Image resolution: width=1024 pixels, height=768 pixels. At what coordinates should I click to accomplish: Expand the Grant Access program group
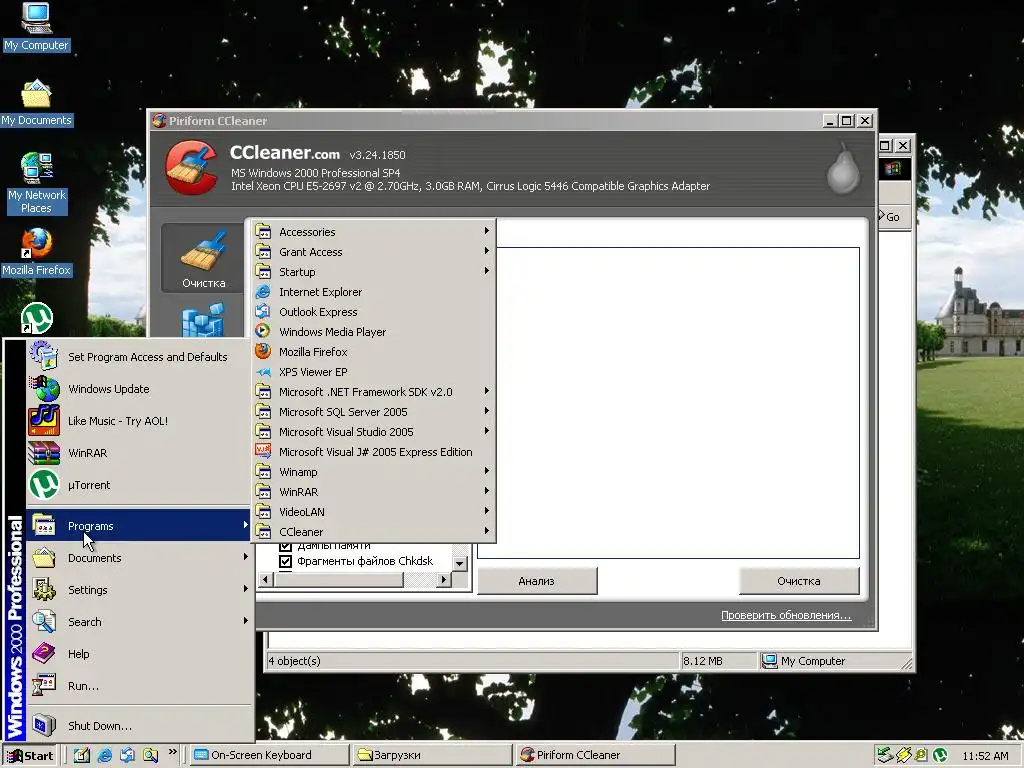pos(373,251)
